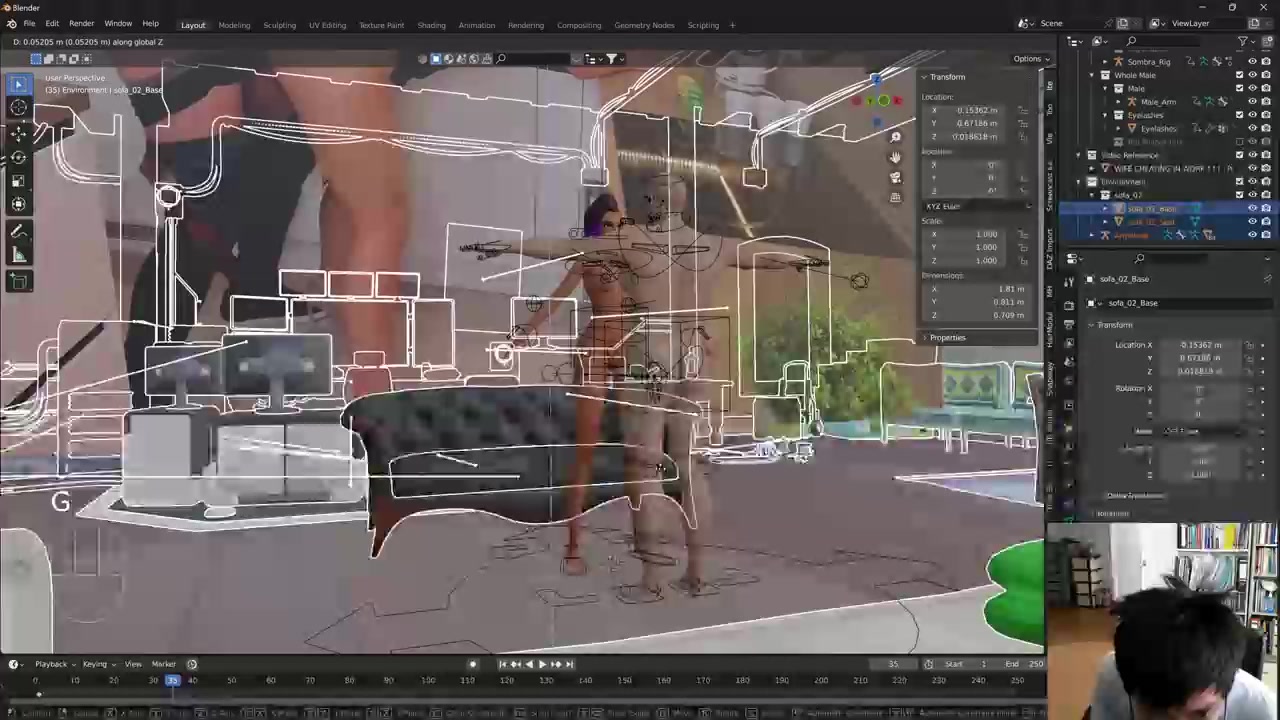Open the XYZ Euler rotation mode dropdown
Viewport: 1280px width, 720px height.
(977, 206)
